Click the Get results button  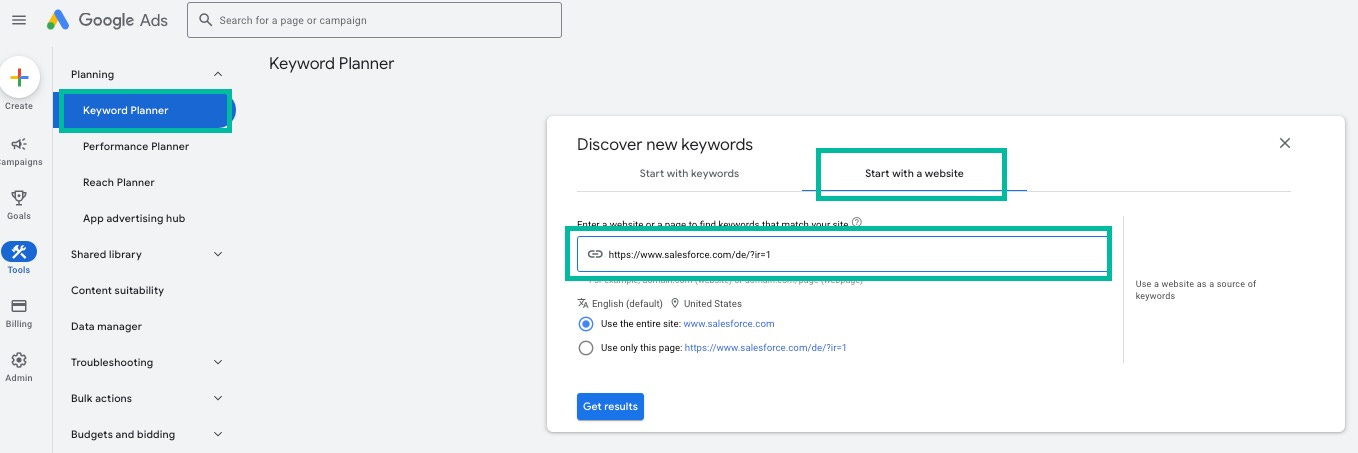(x=610, y=406)
